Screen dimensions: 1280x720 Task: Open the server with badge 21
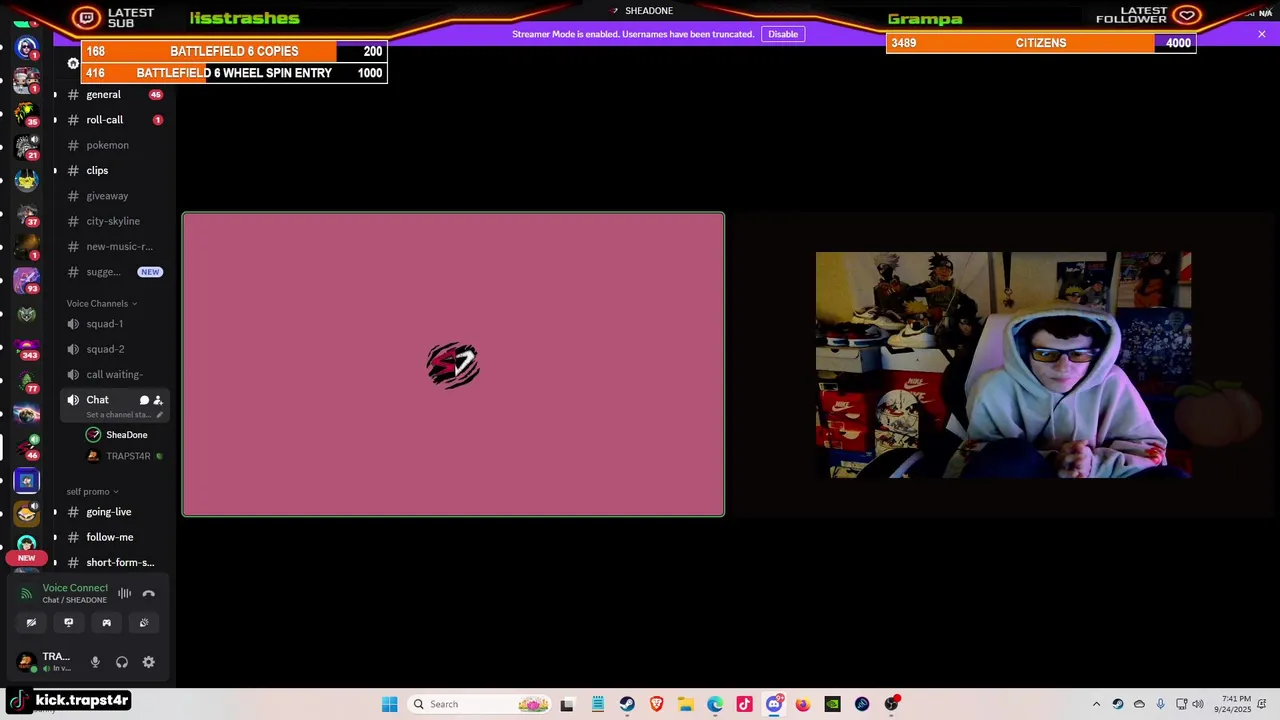(x=27, y=147)
